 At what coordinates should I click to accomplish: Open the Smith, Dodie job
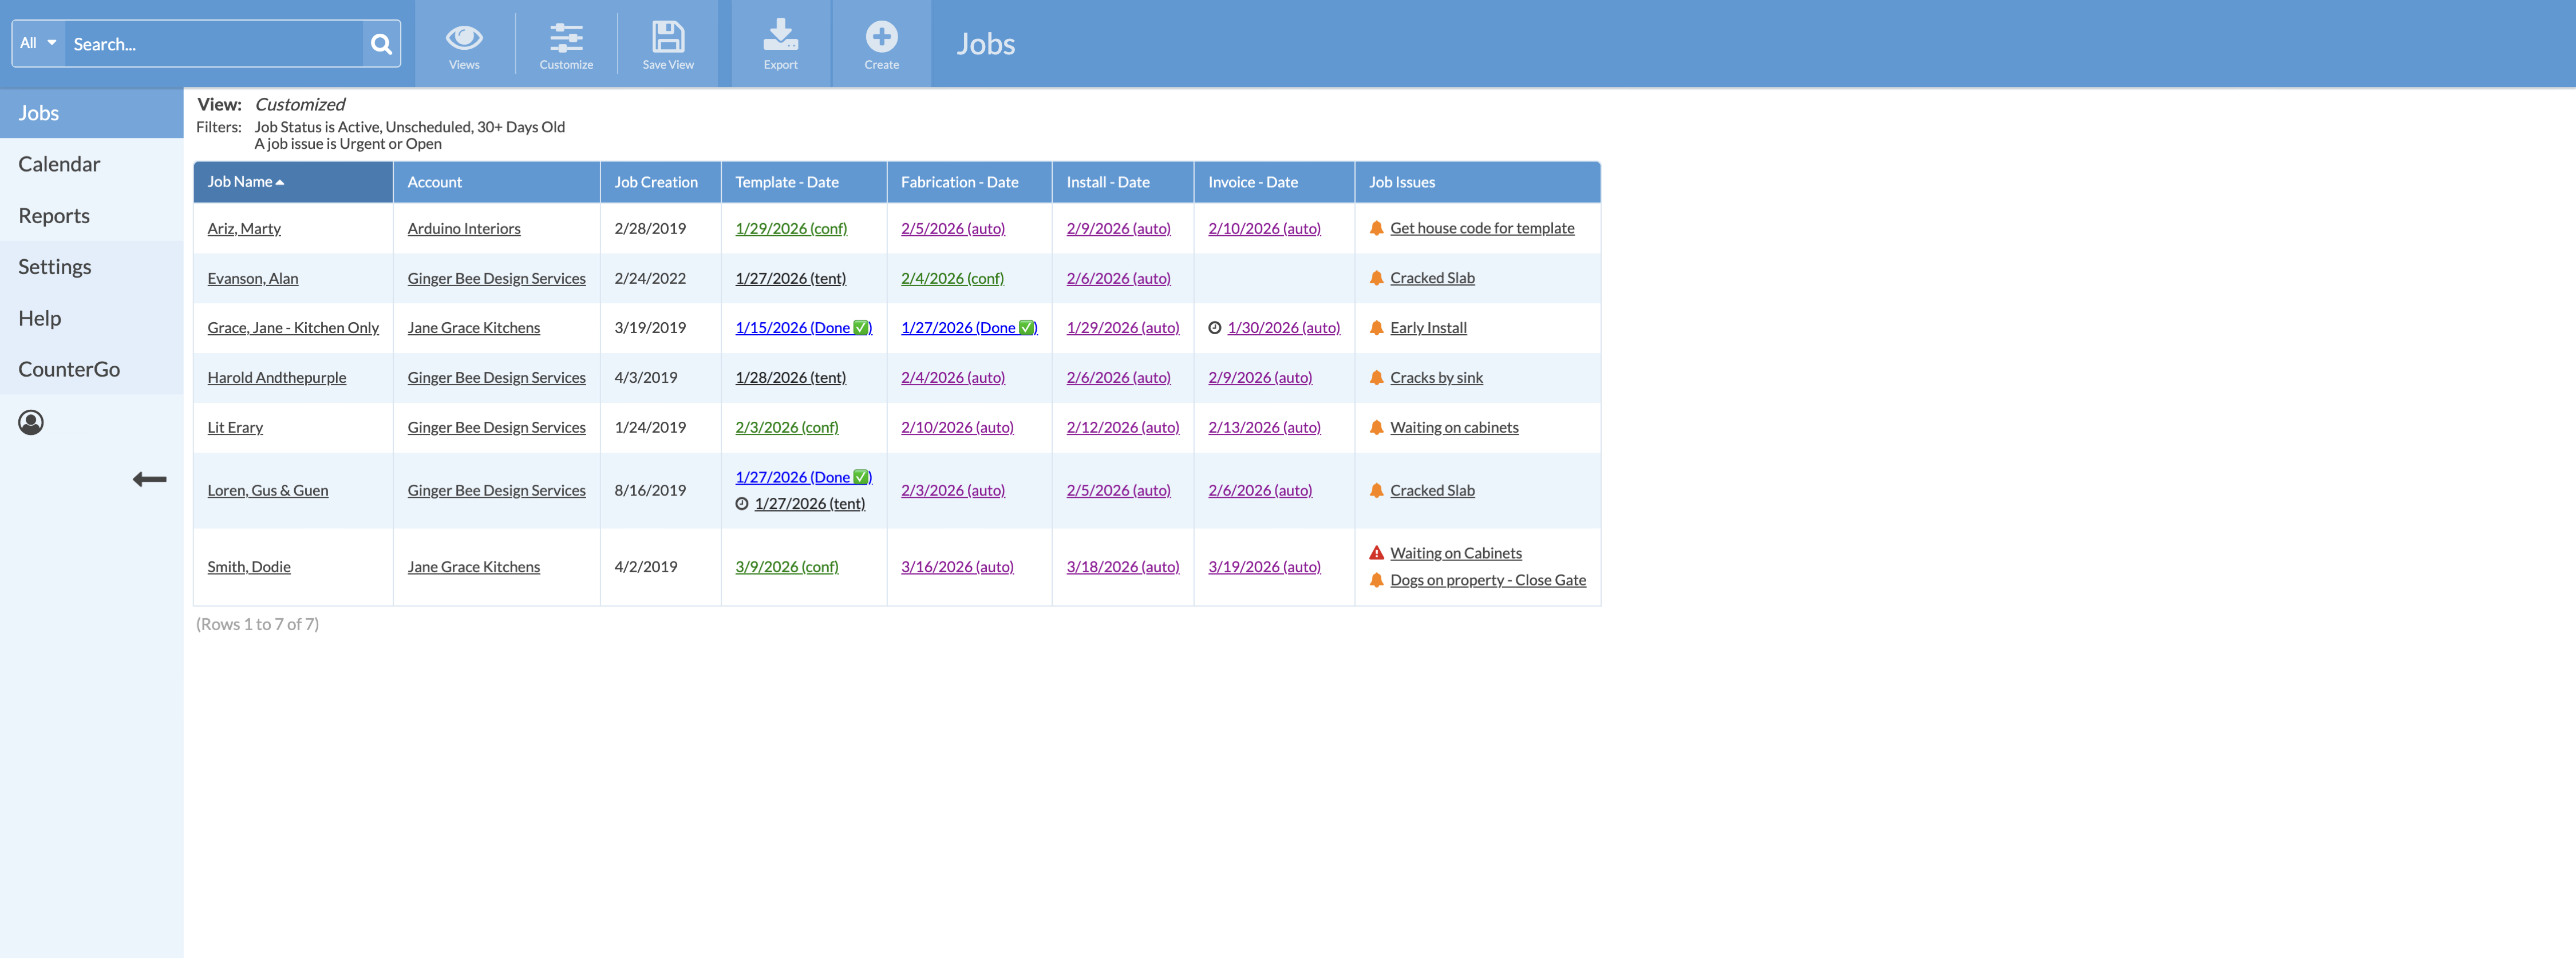tap(248, 566)
